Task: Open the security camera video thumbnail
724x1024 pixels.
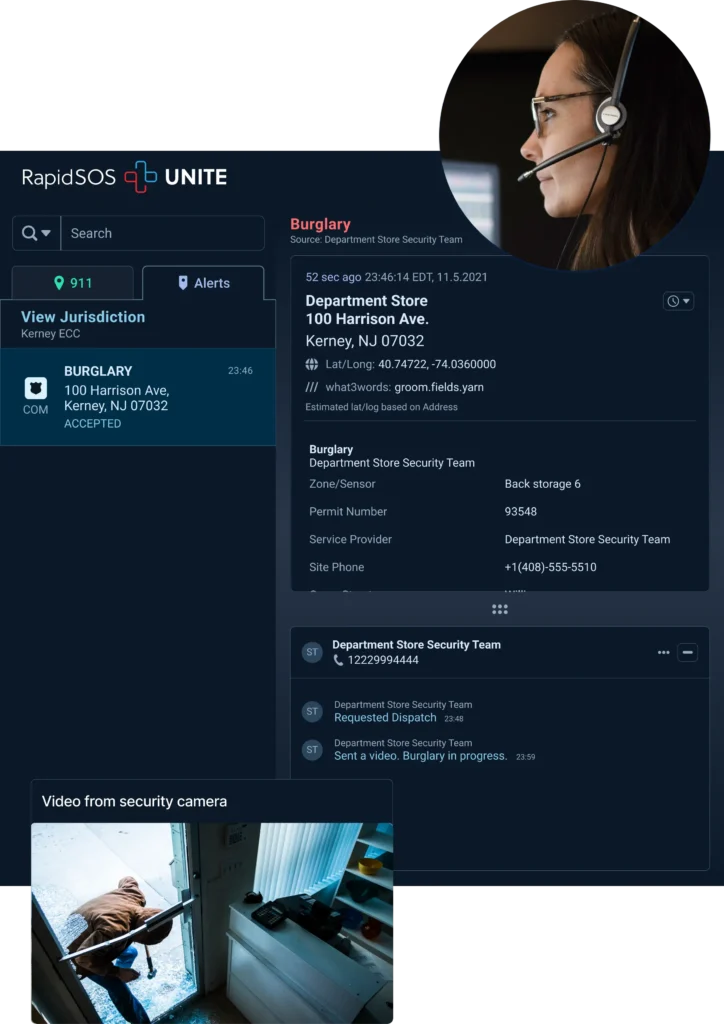Action: pyautogui.click(x=212, y=920)
